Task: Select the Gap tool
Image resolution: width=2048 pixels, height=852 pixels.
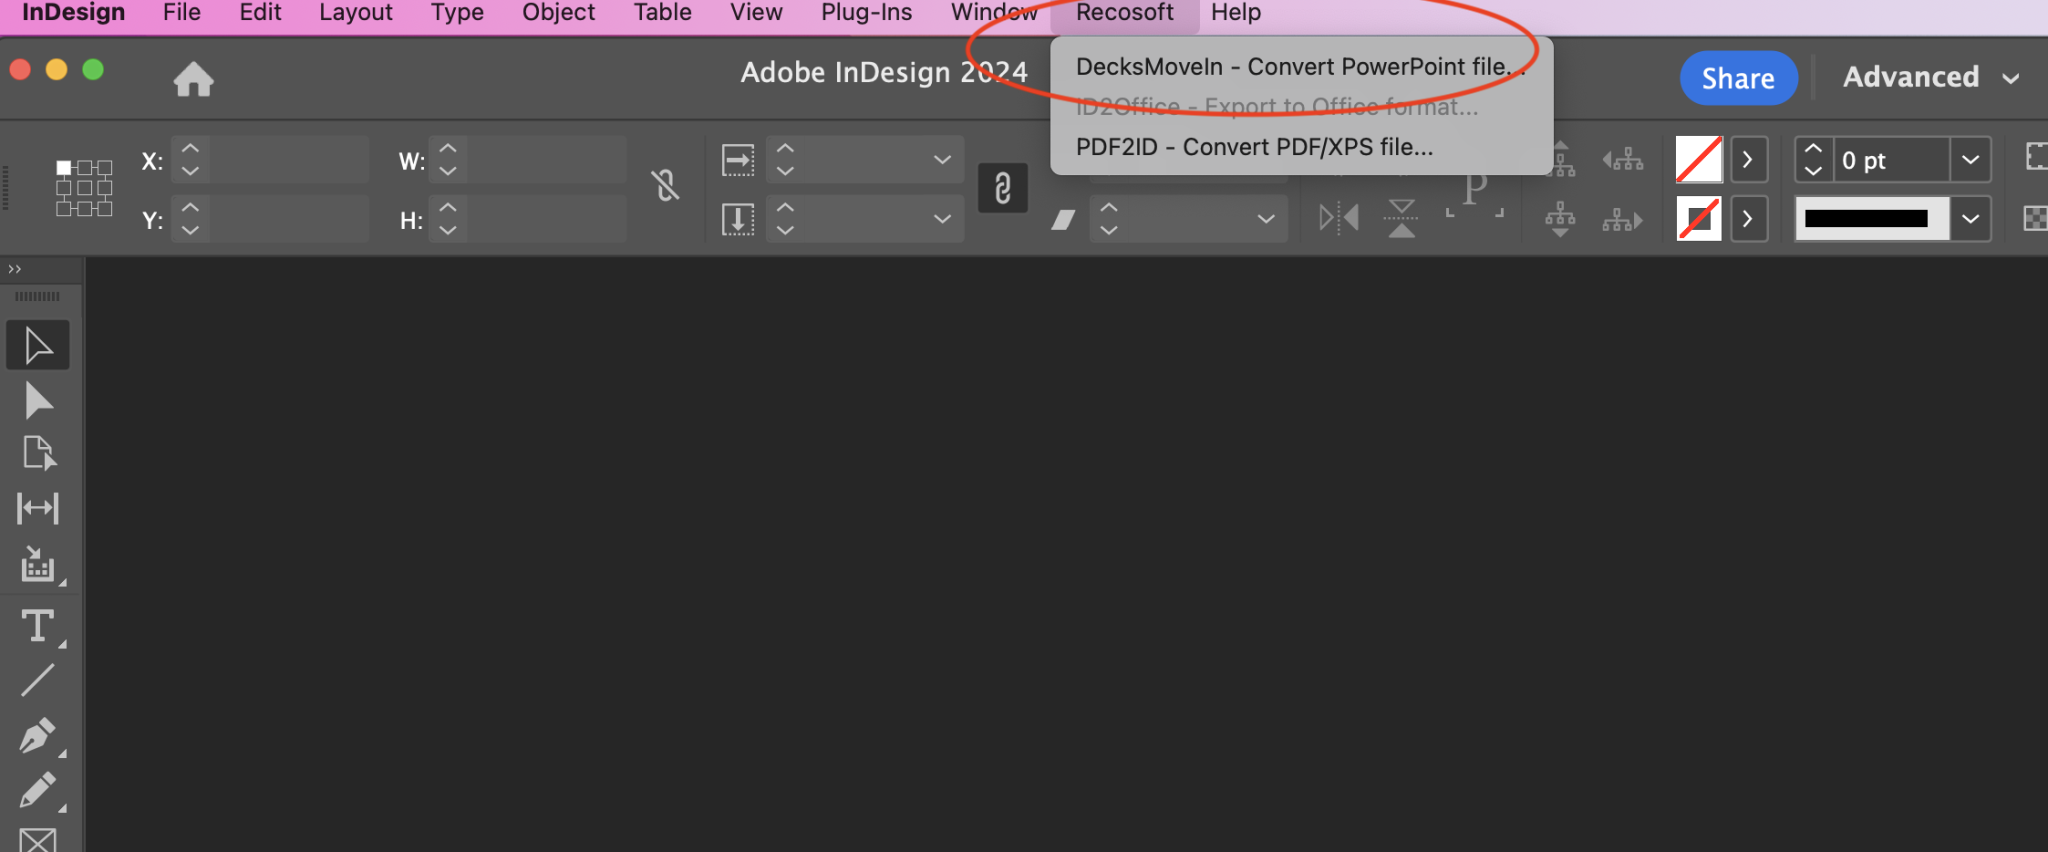Action: (37, 507)
